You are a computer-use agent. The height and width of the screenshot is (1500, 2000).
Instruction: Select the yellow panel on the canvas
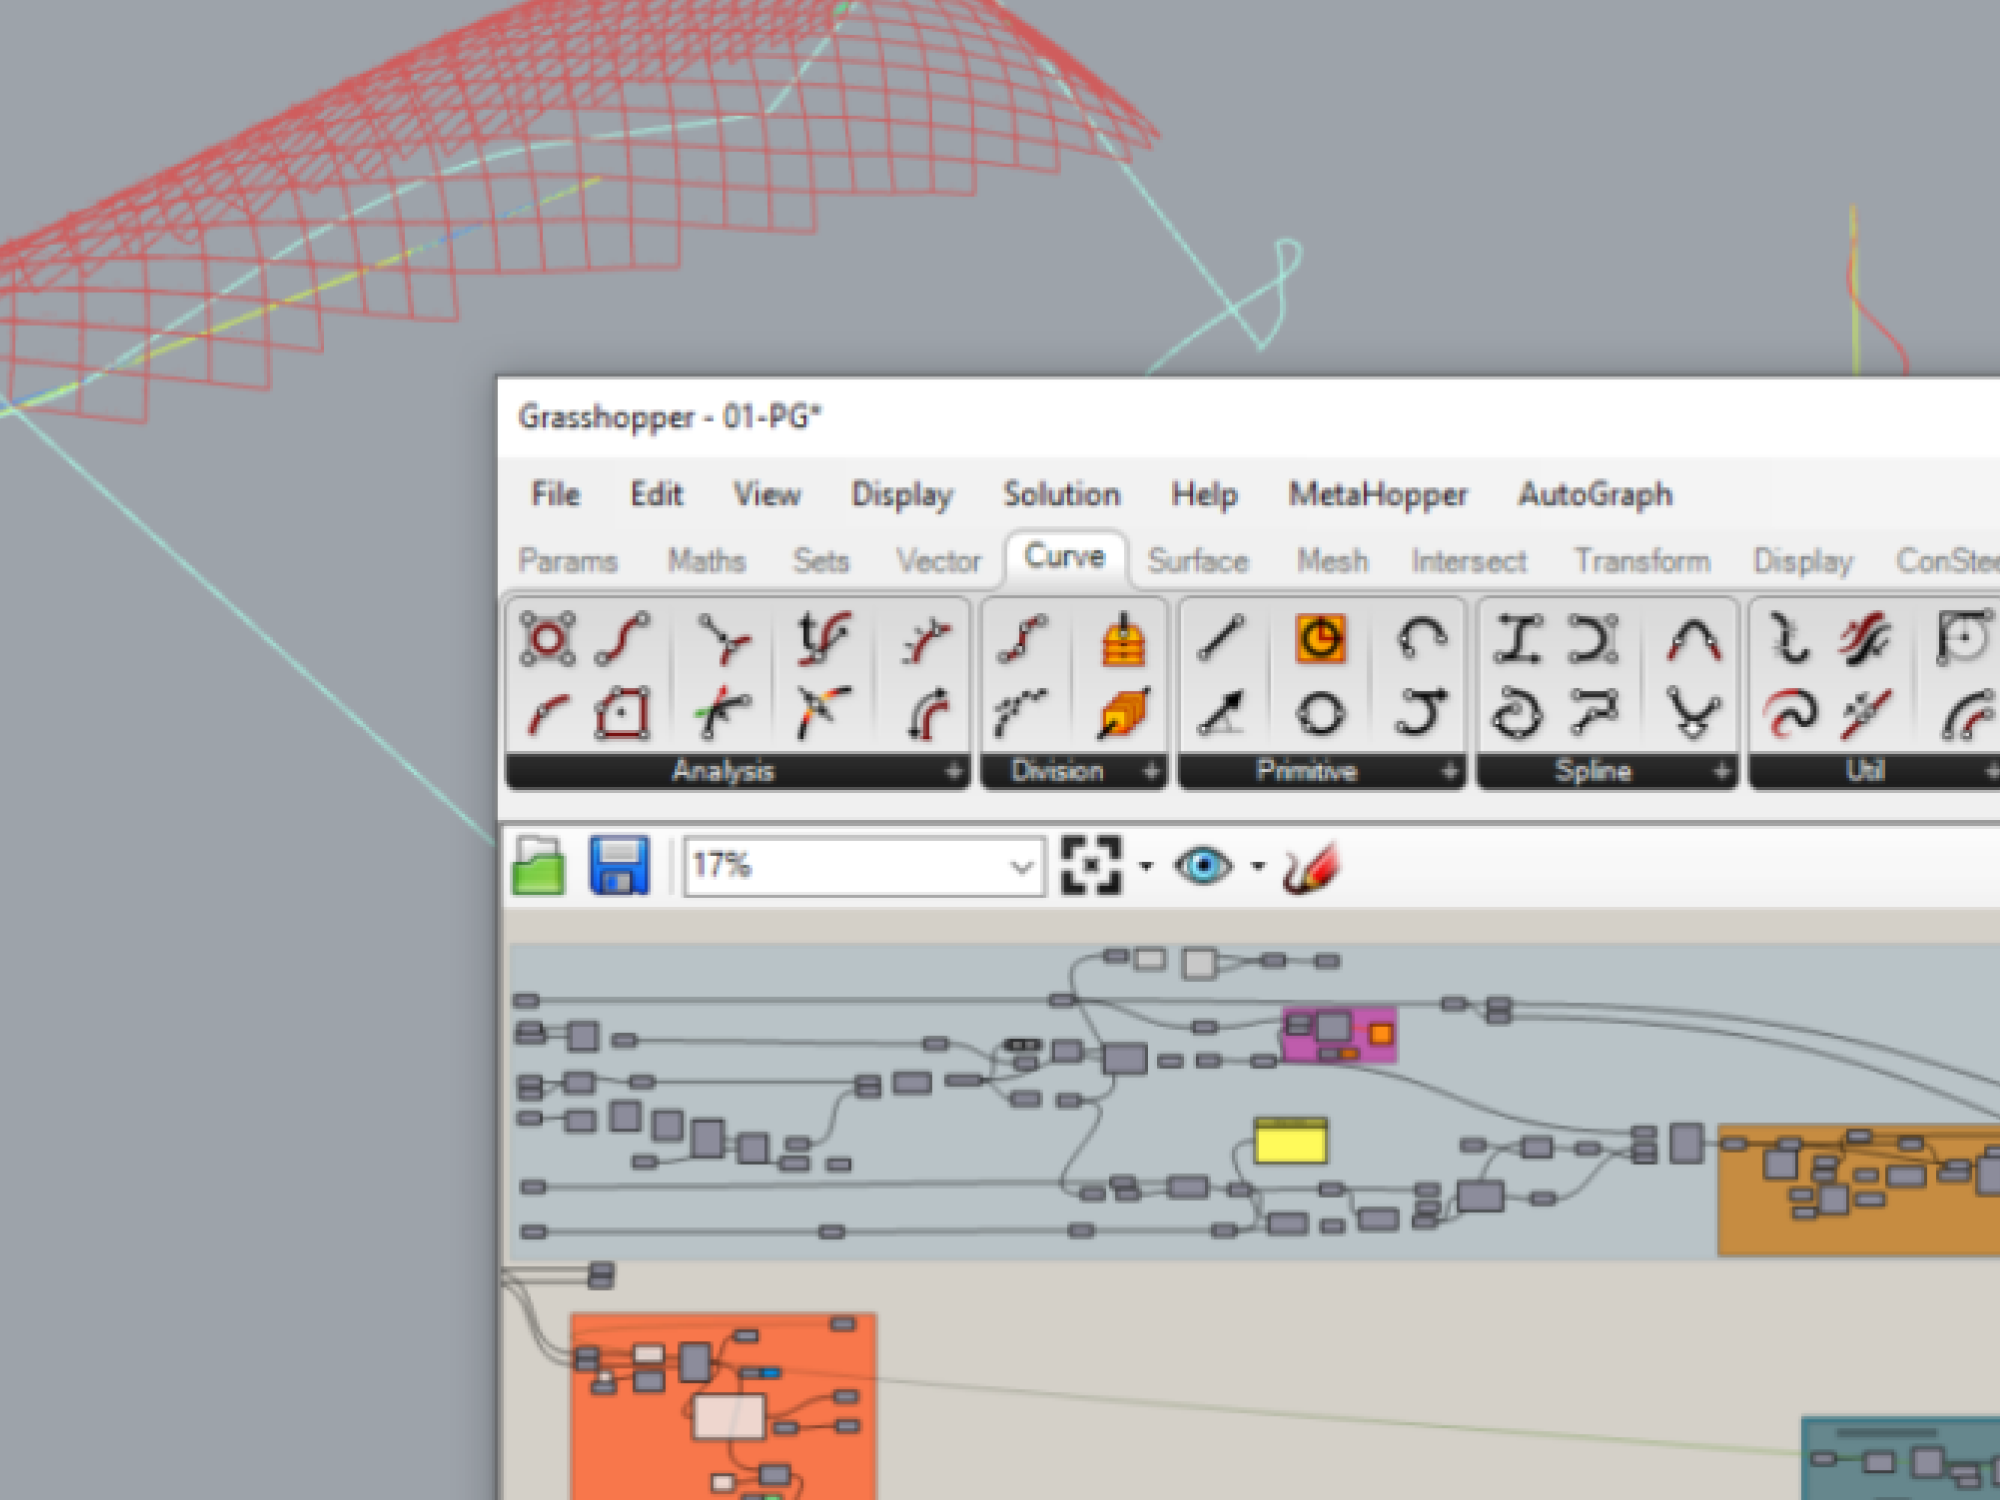[x=1291, y=1141]
